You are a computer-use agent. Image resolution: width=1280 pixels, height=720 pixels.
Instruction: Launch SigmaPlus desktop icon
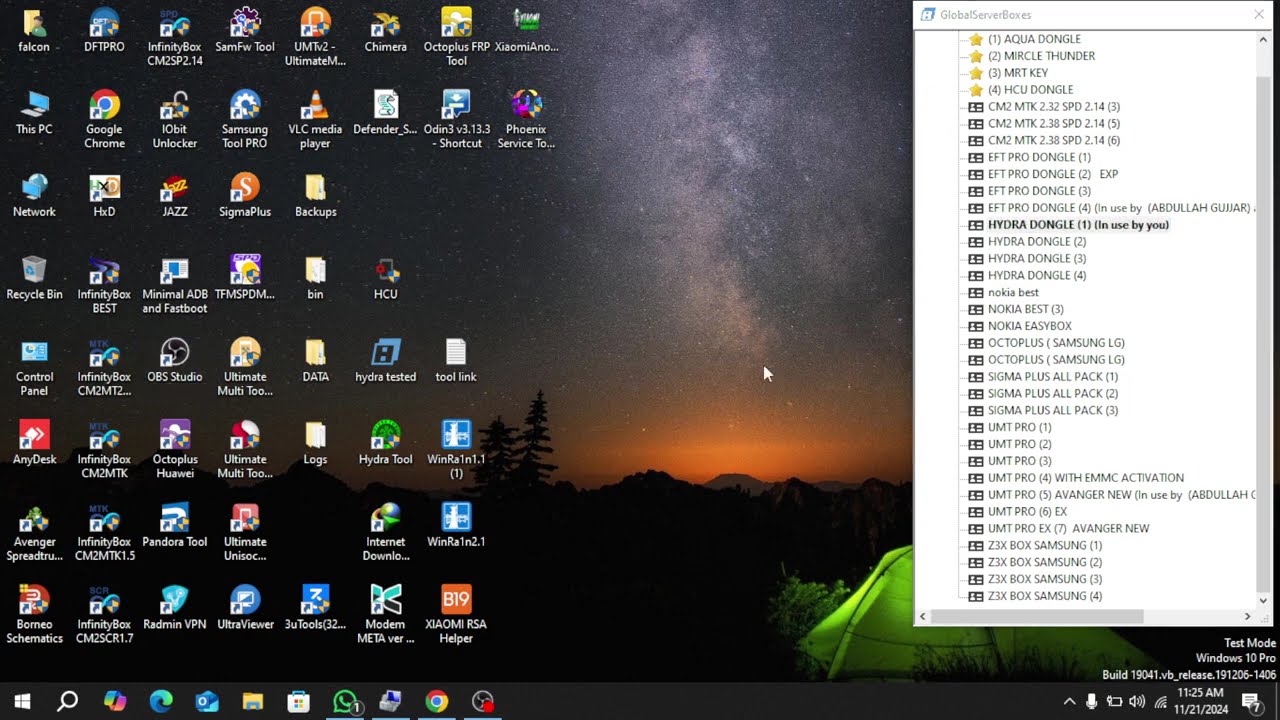pyautogui.click(x=245, y=196)
